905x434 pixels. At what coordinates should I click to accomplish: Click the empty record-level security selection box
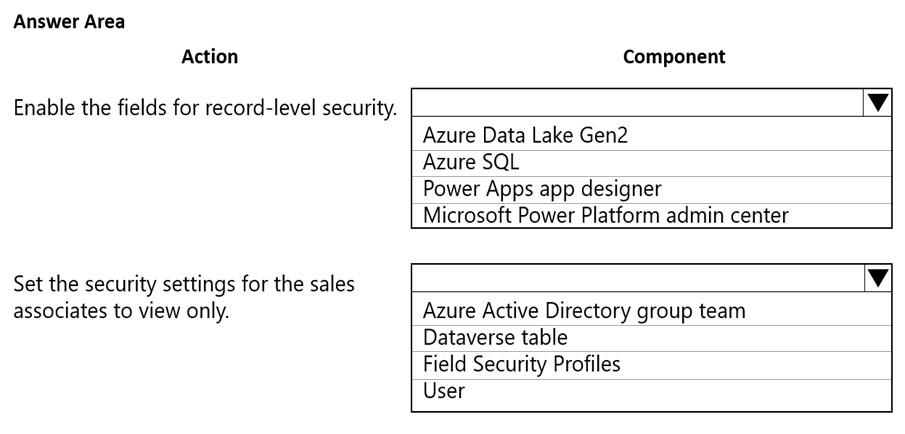(x=637, y=103)
